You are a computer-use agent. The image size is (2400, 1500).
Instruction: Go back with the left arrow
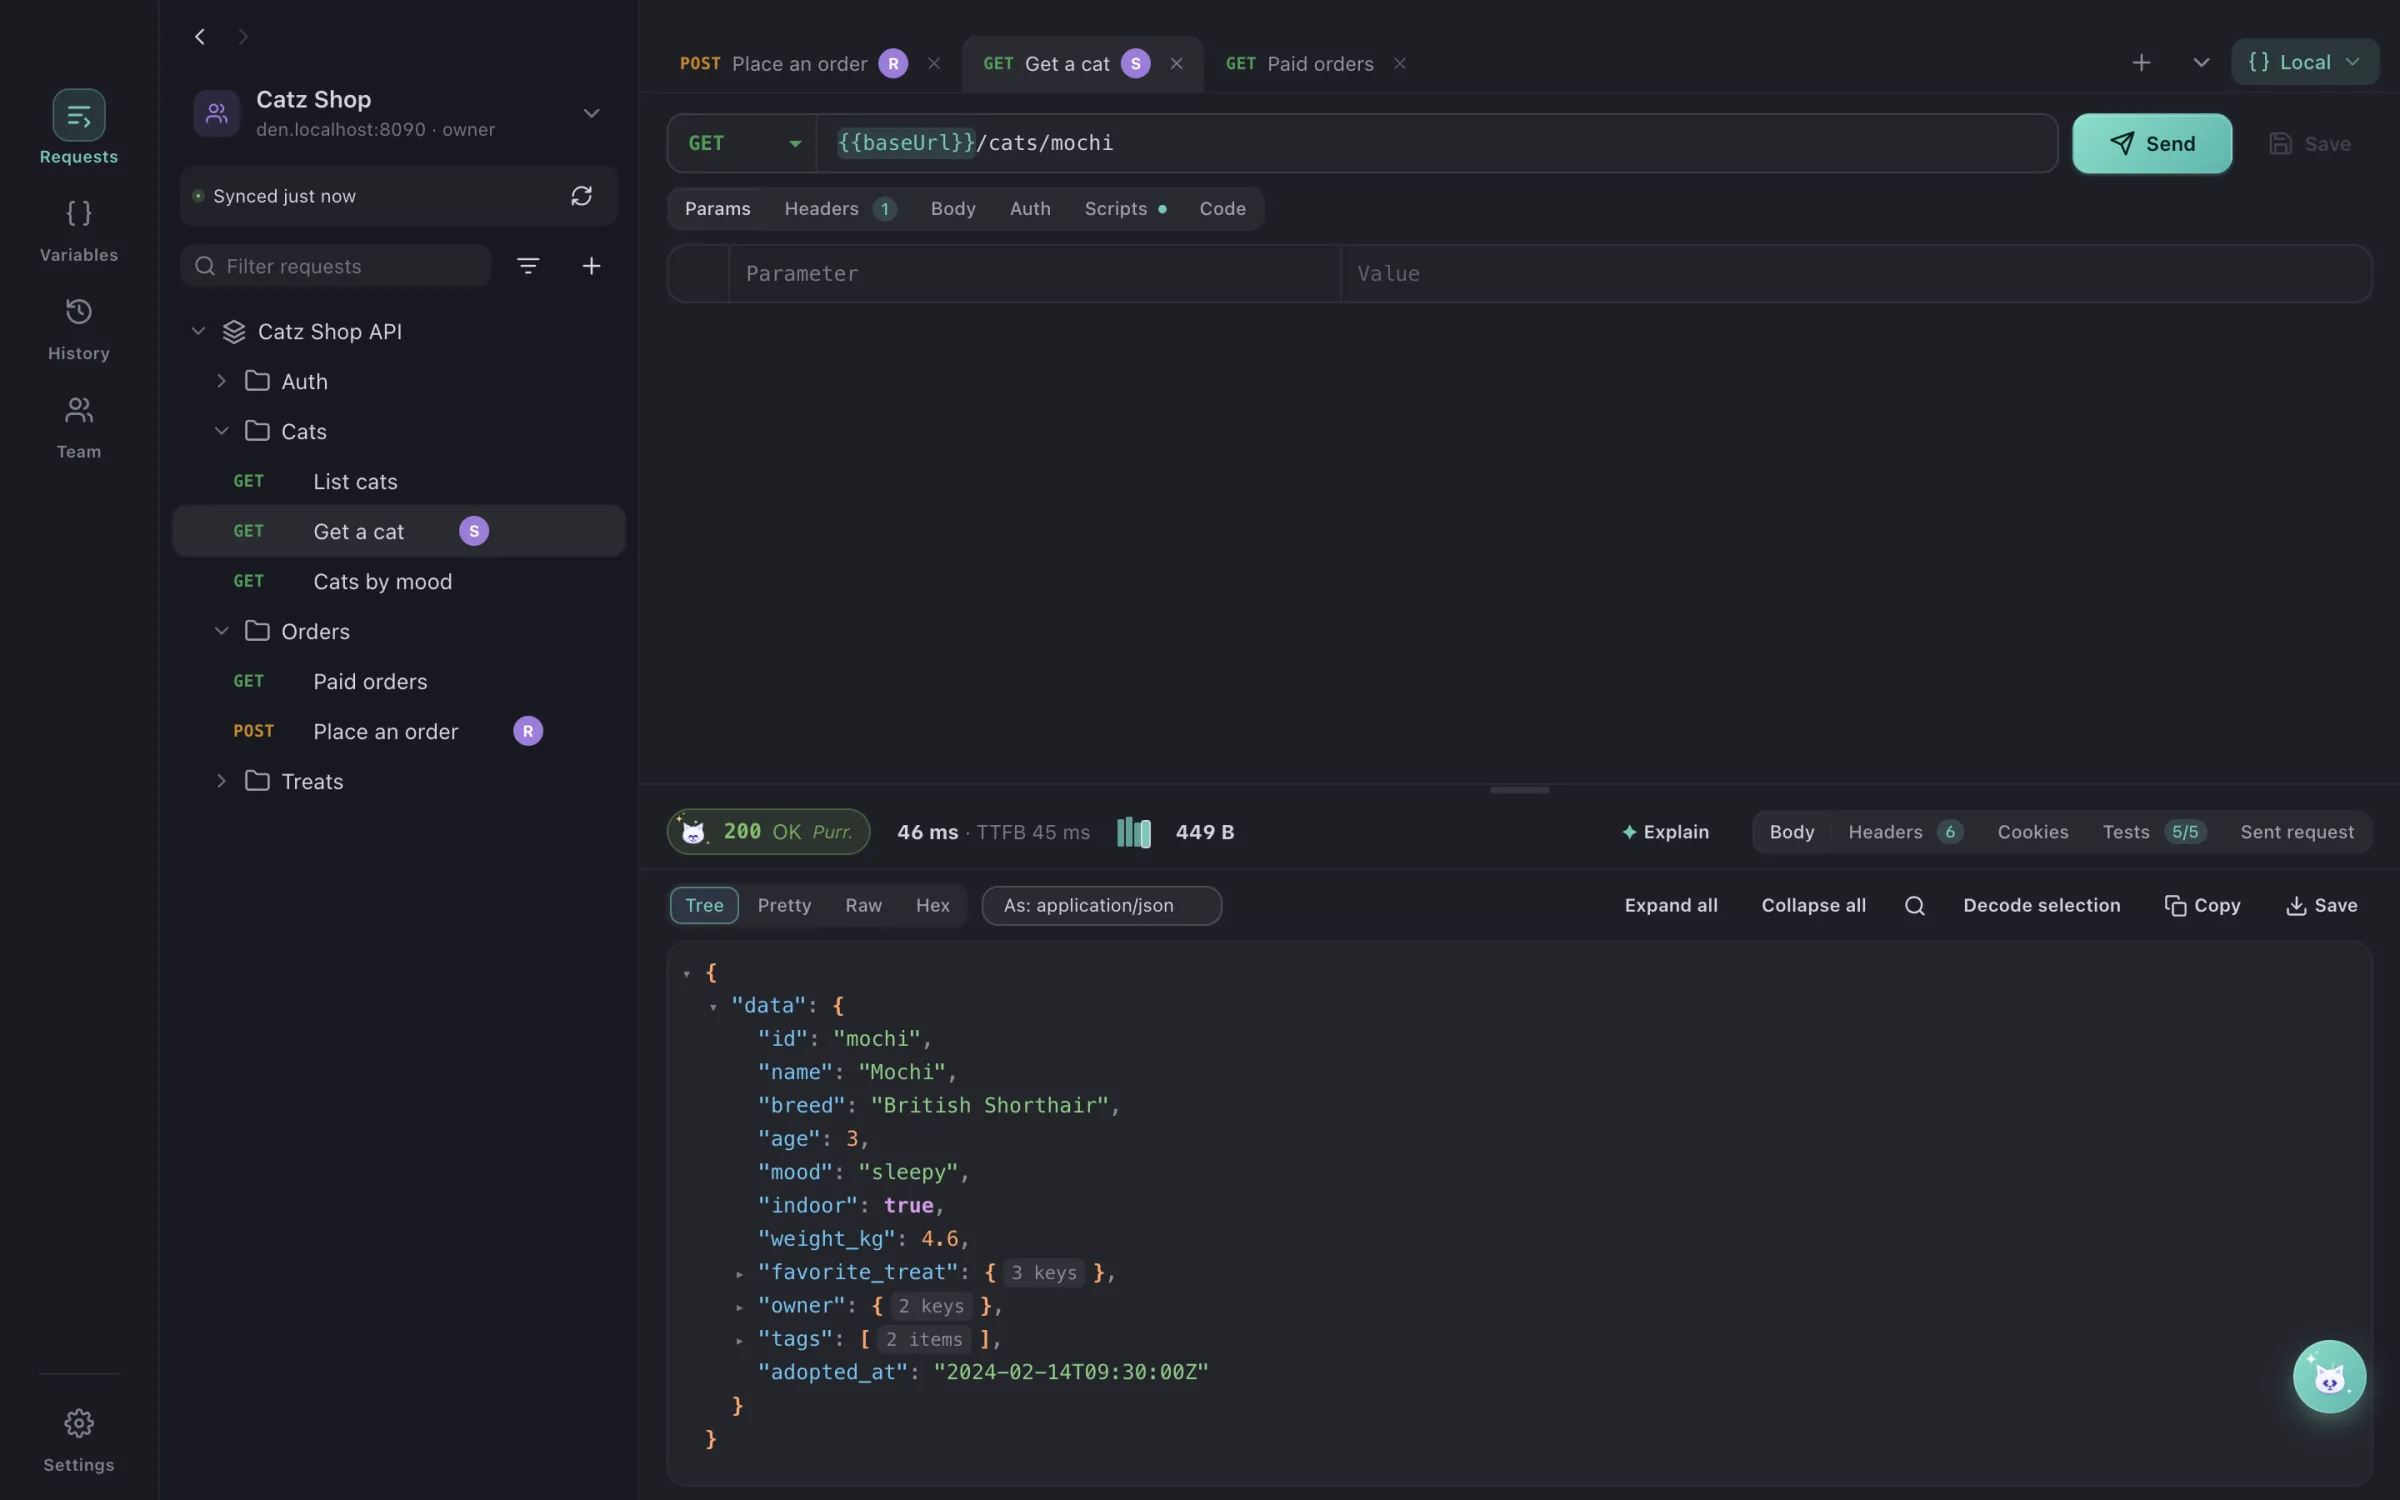pyautogui.click(x=200, y=37)
